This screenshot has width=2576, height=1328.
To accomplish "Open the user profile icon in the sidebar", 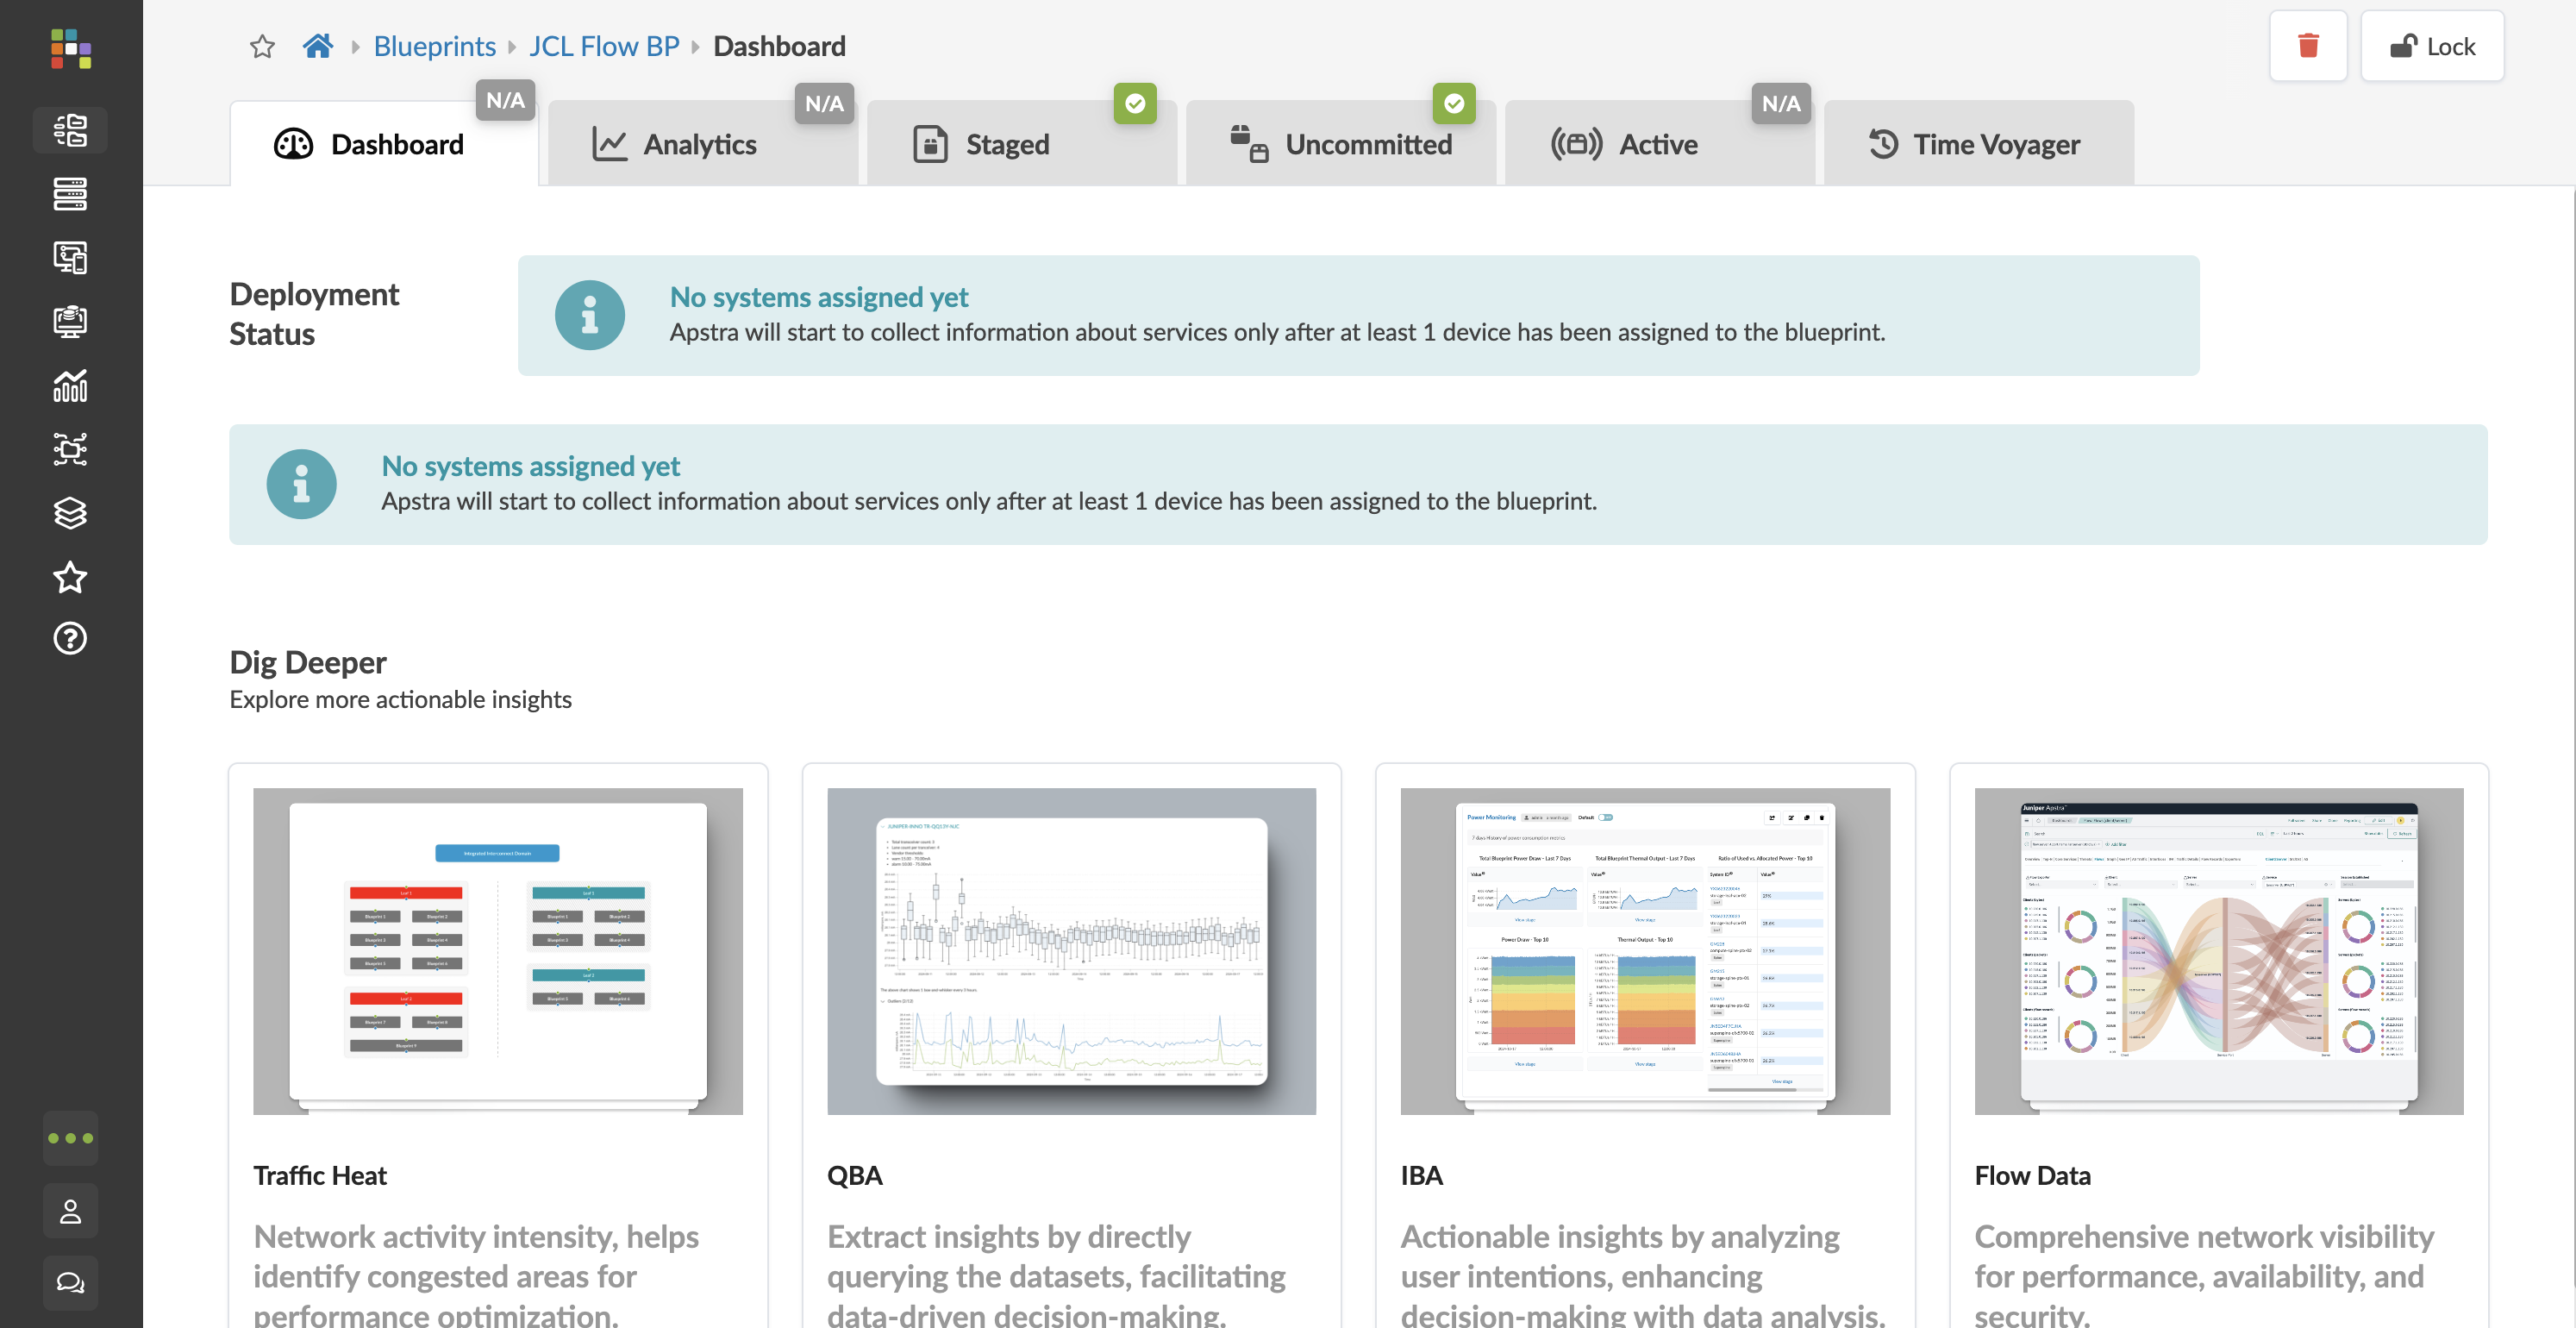I will (70, 1211).
